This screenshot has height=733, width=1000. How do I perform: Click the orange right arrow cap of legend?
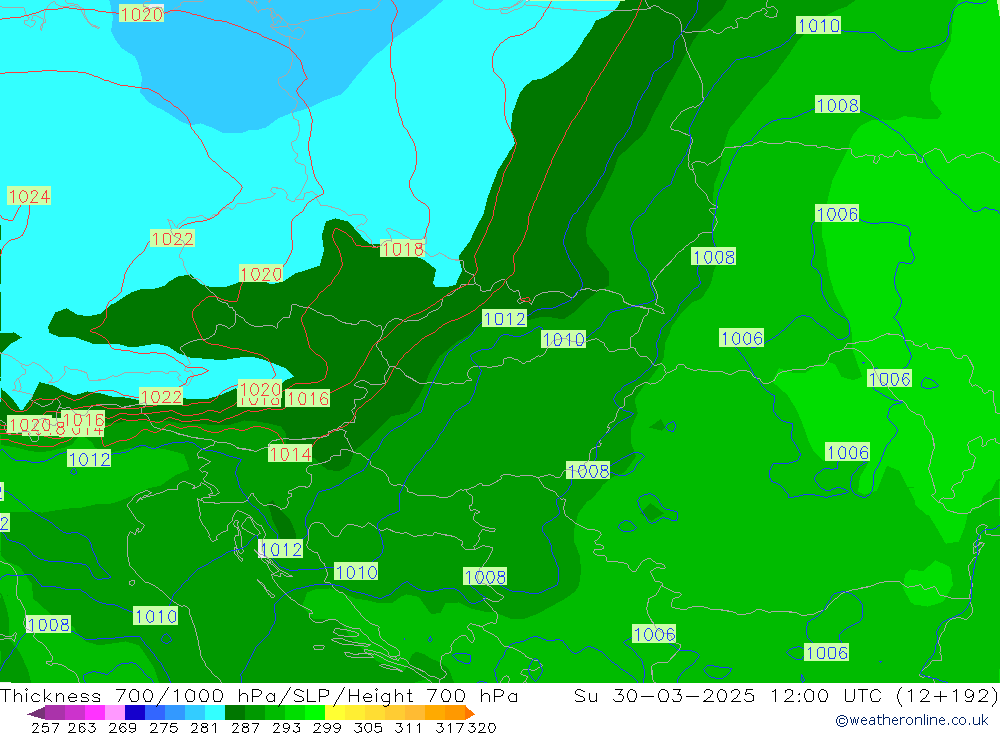click(x=470, y=713)
